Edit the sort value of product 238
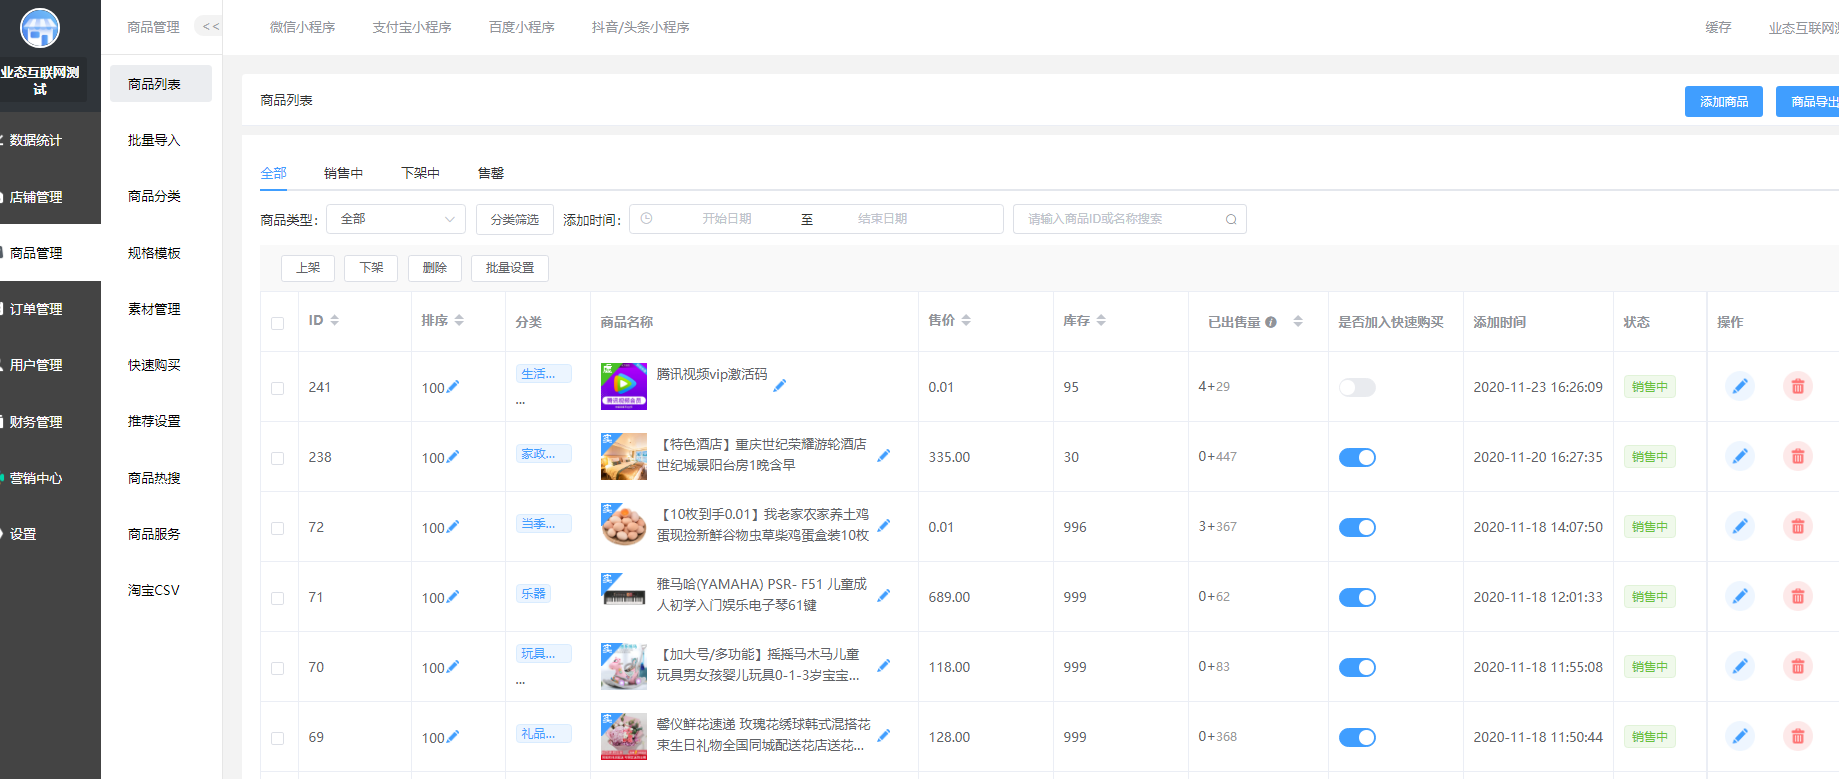1839x779 pixels. tap(453, 456)
